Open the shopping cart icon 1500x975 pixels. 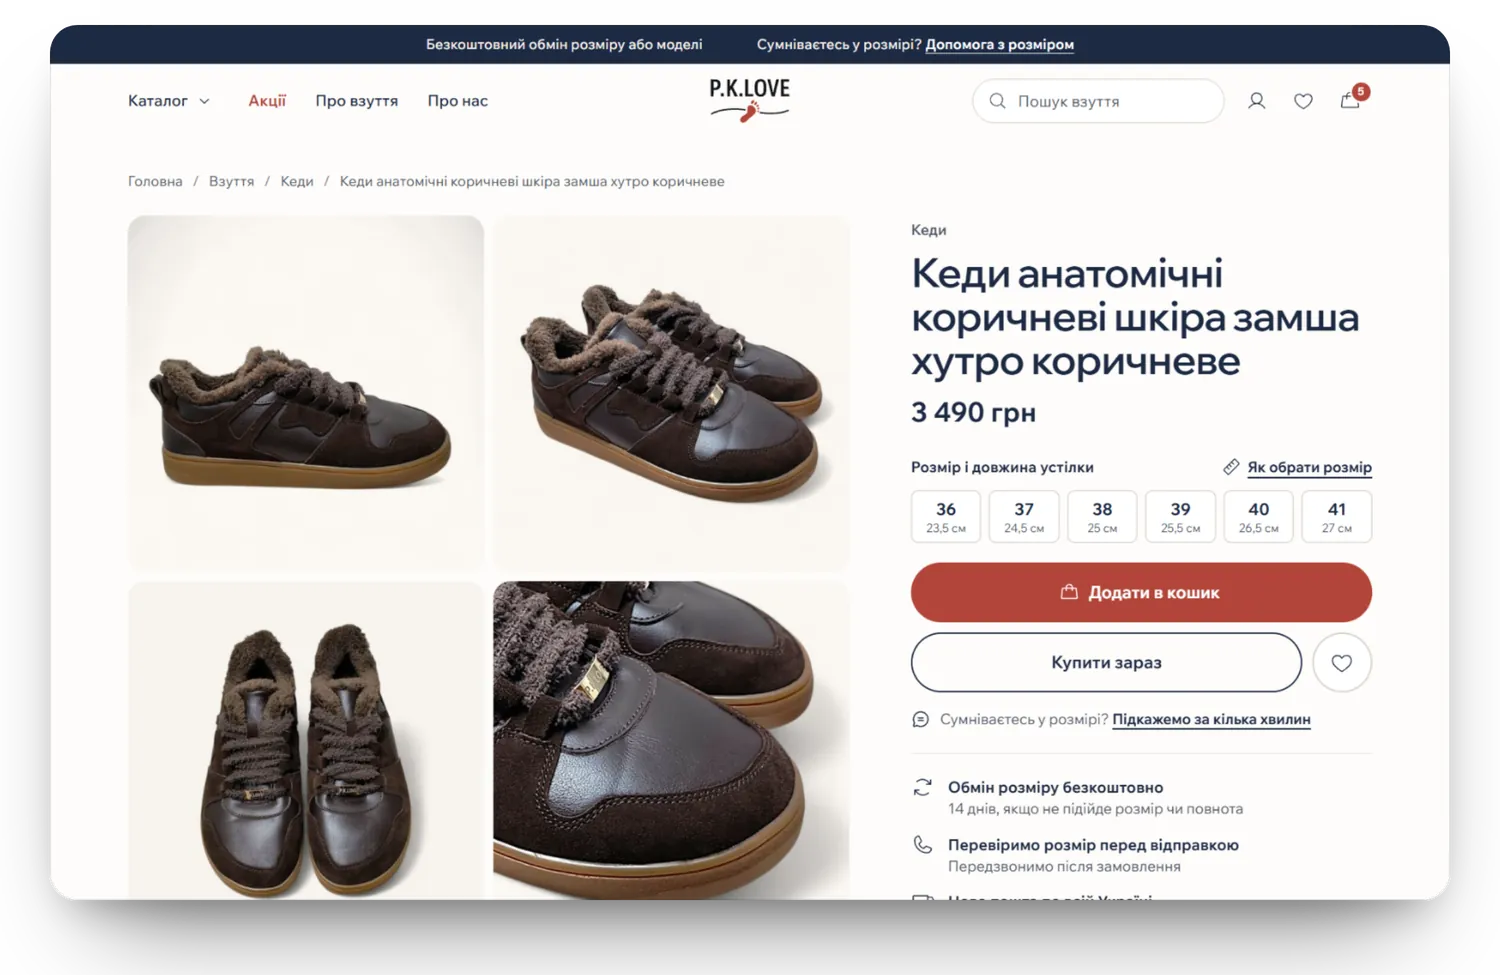(1350, 100)
